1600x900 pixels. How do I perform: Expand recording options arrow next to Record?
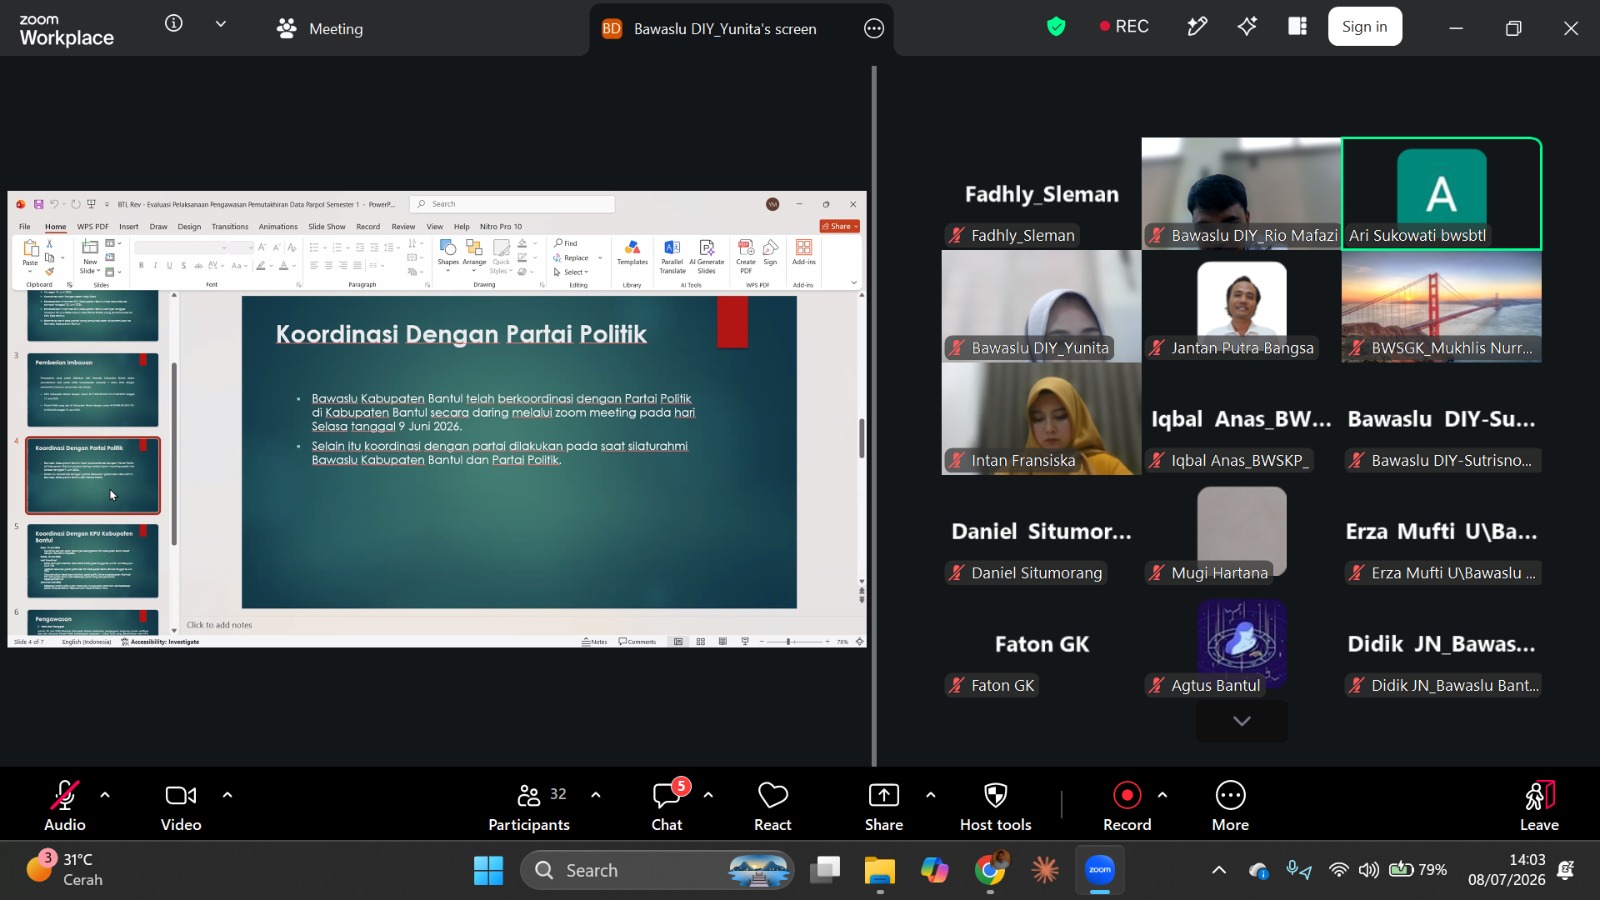(x=1162, y=795)
